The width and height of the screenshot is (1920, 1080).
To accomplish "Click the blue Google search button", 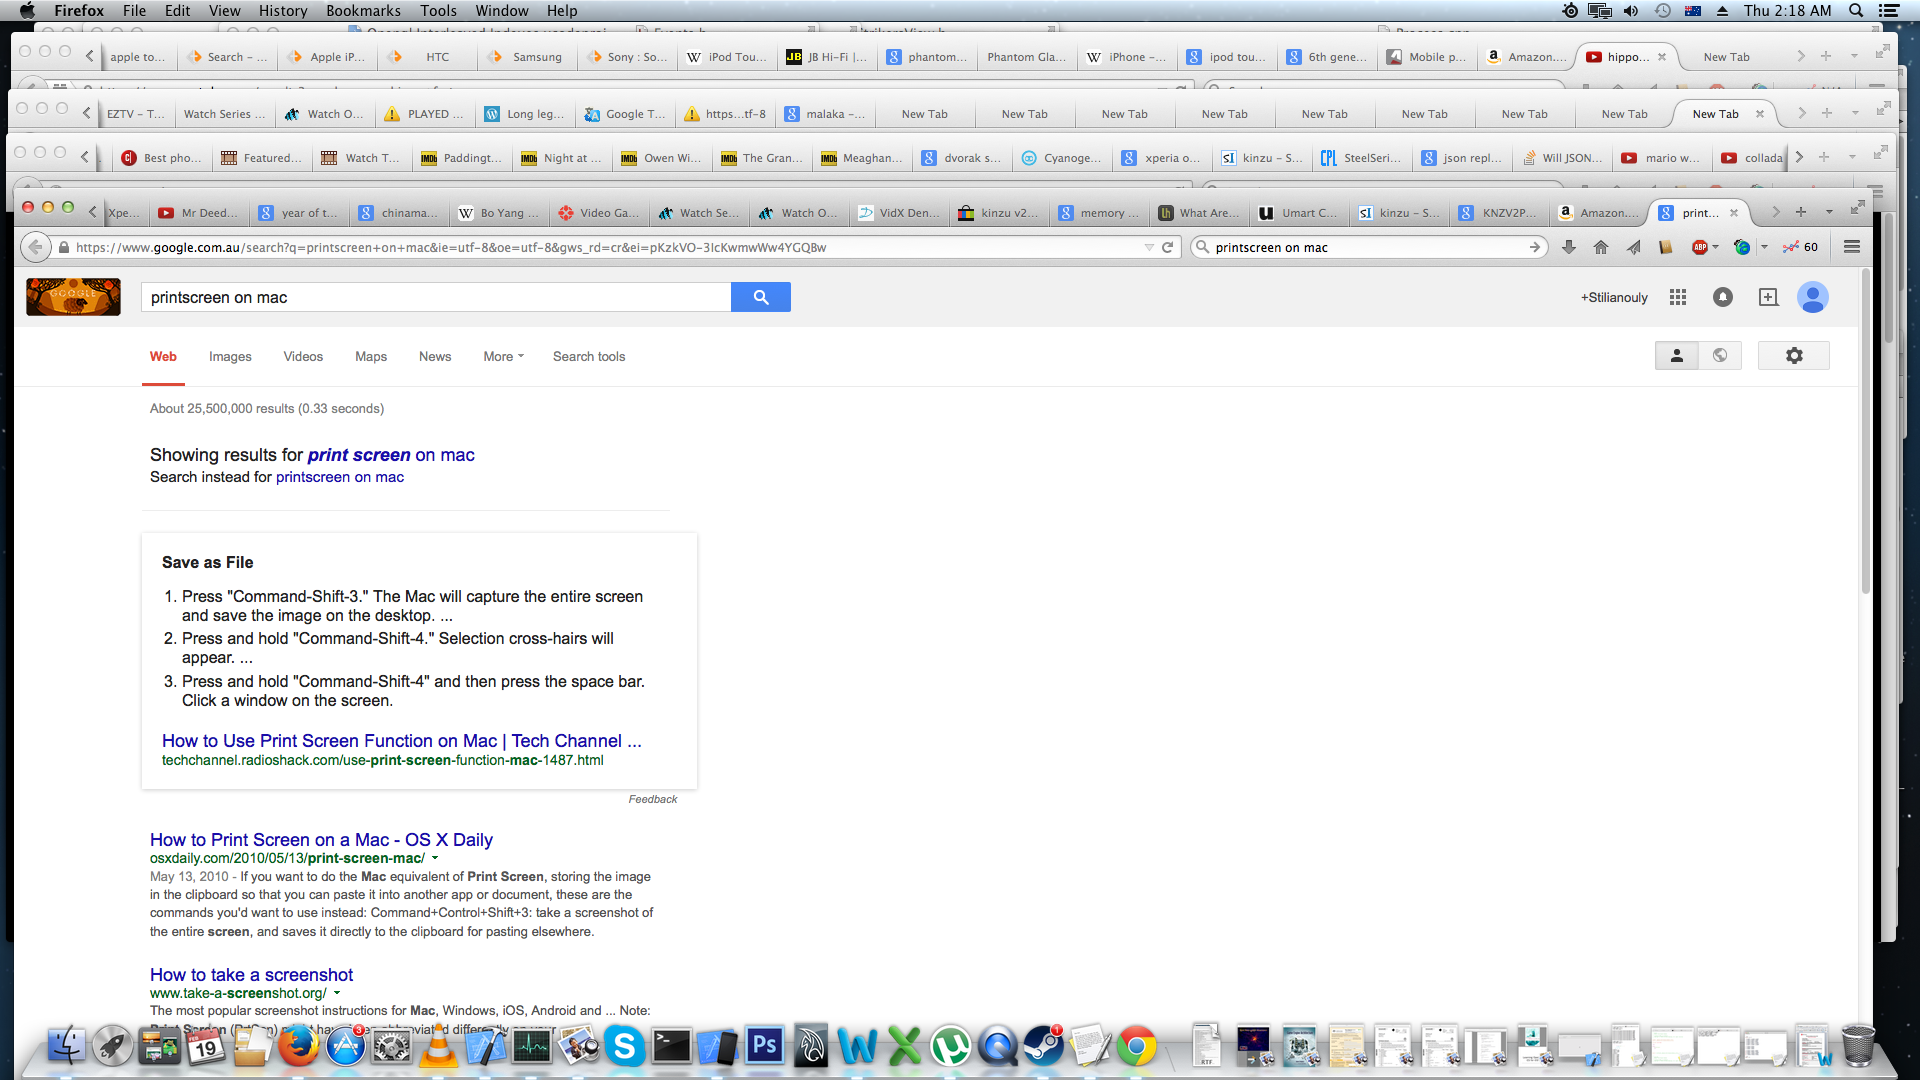I will [760, 297].
